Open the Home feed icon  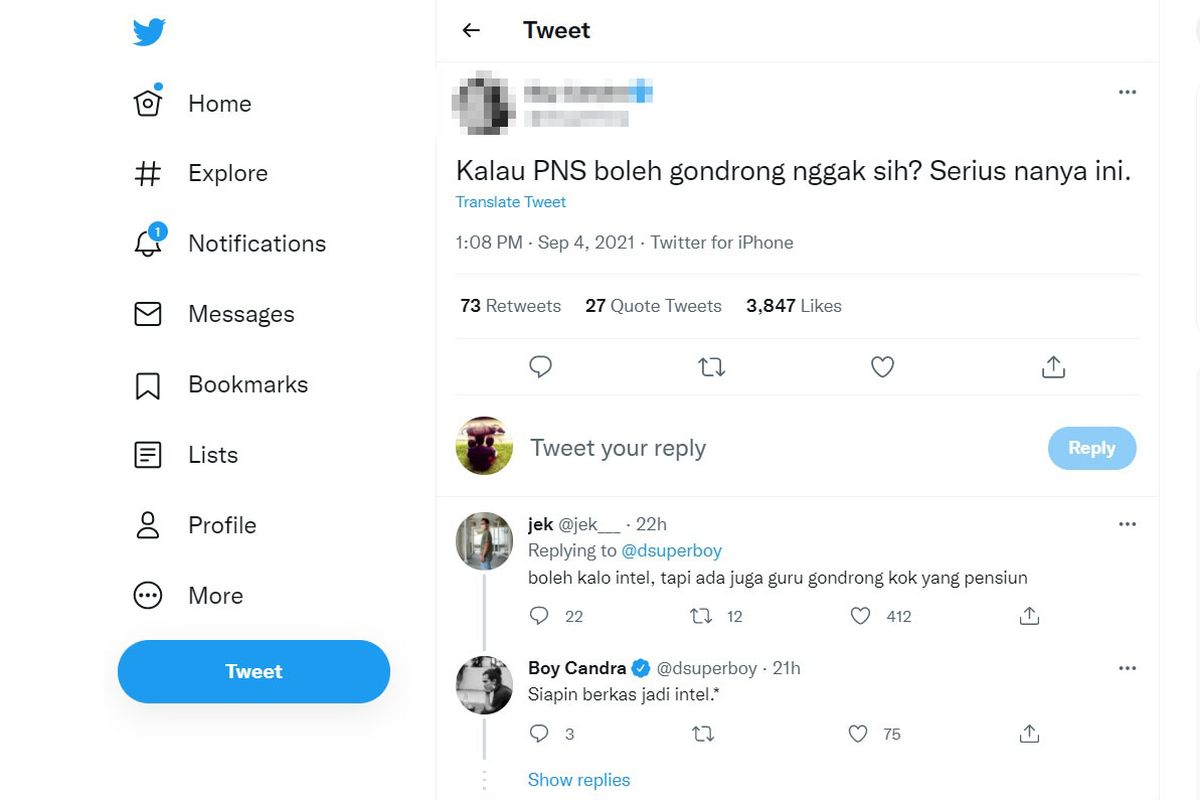147,103
